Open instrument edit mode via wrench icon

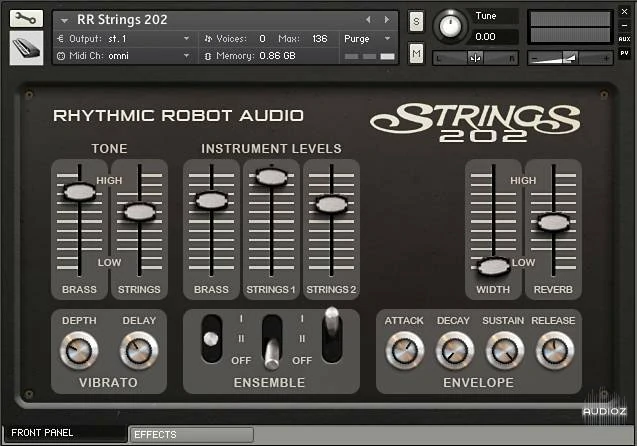(26, 19)
